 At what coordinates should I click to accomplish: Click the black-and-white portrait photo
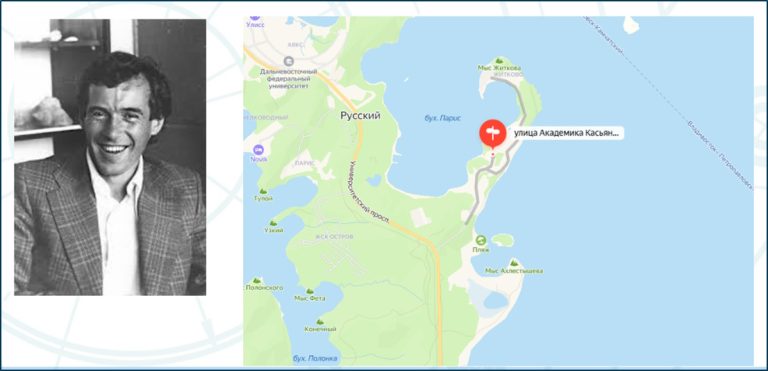110,157
